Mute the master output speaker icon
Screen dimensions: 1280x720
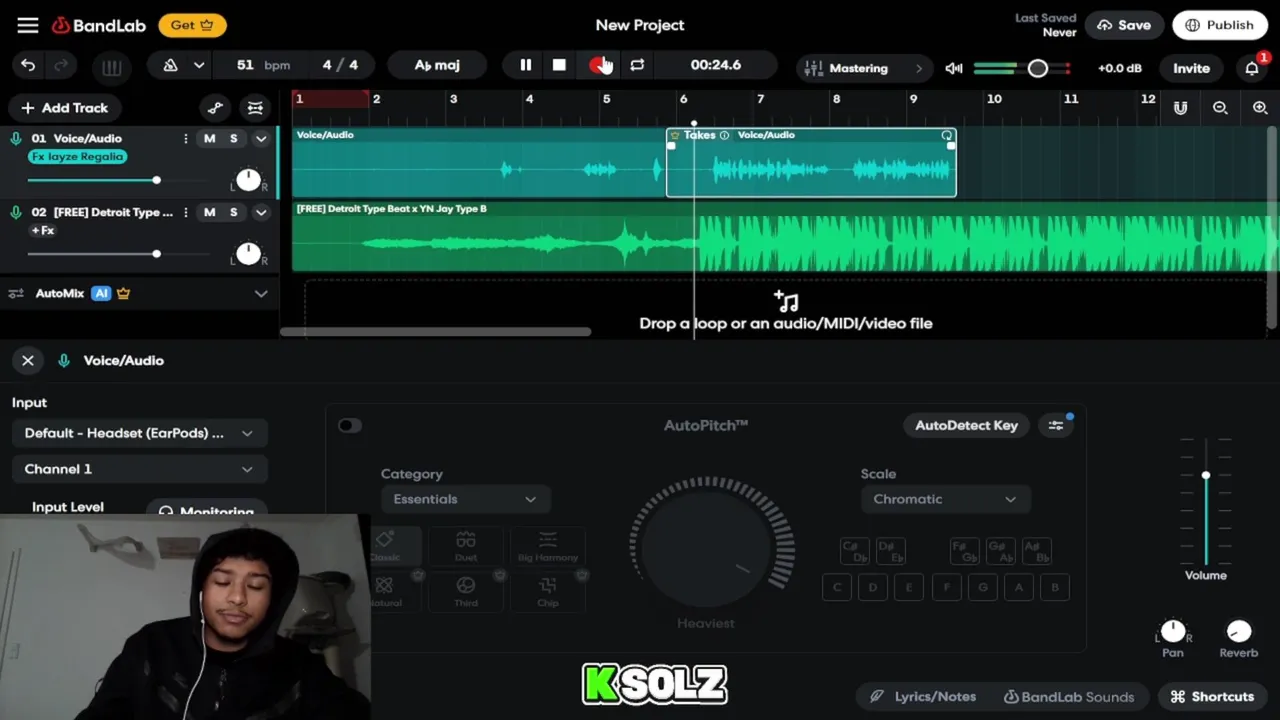954,68
